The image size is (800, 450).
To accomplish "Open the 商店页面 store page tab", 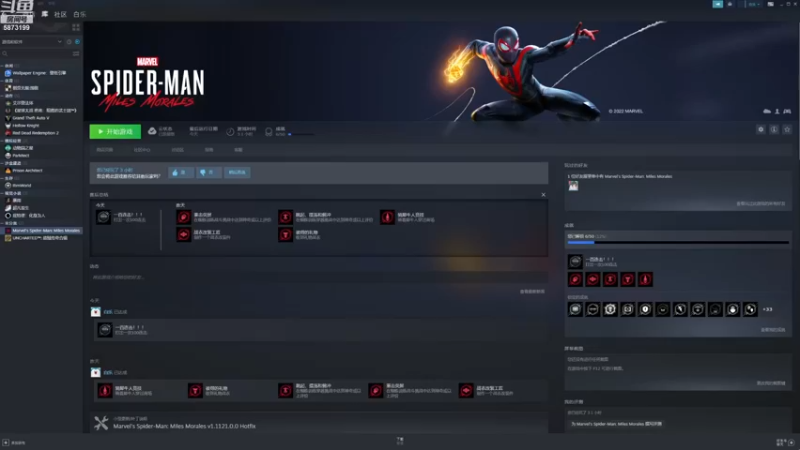I will click(x=105, y=150).
